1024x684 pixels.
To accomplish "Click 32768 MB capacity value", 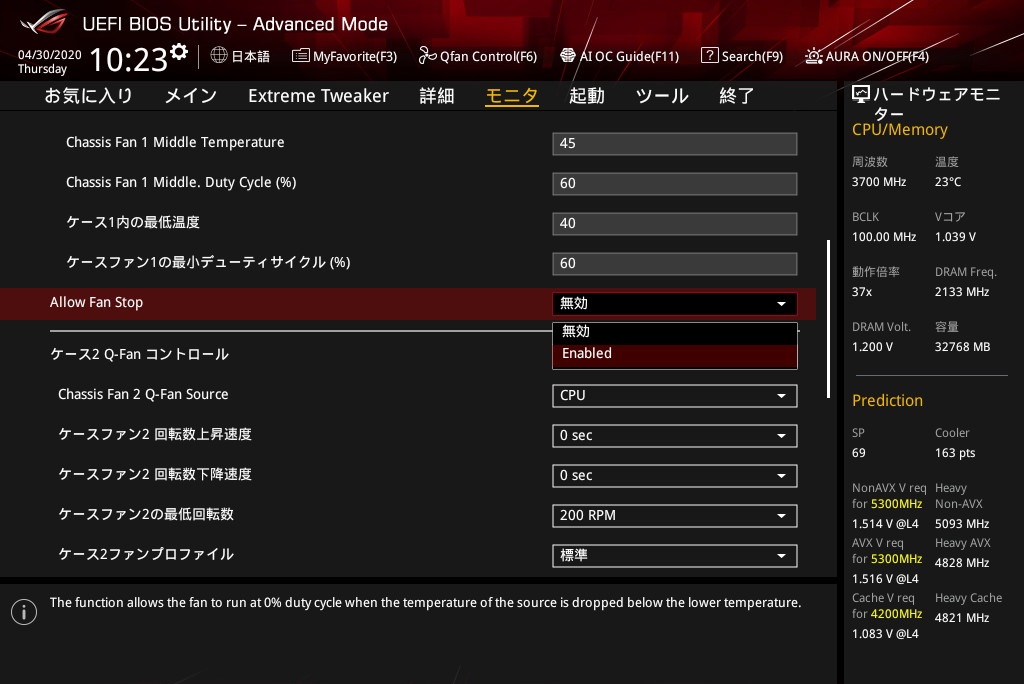I will click(x=962, y=347).
